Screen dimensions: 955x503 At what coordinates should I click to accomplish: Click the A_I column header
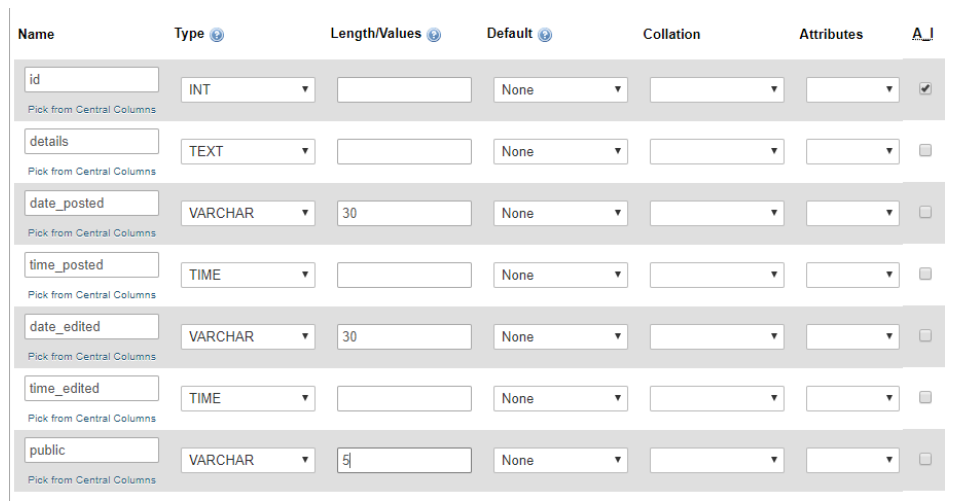tap(922, 34)
